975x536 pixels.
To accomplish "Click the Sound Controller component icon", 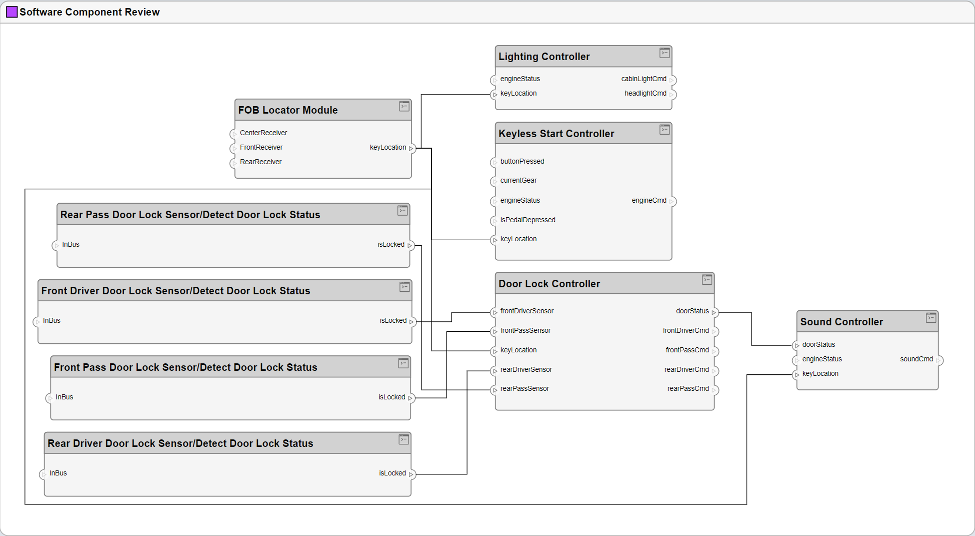I will 931,318.
